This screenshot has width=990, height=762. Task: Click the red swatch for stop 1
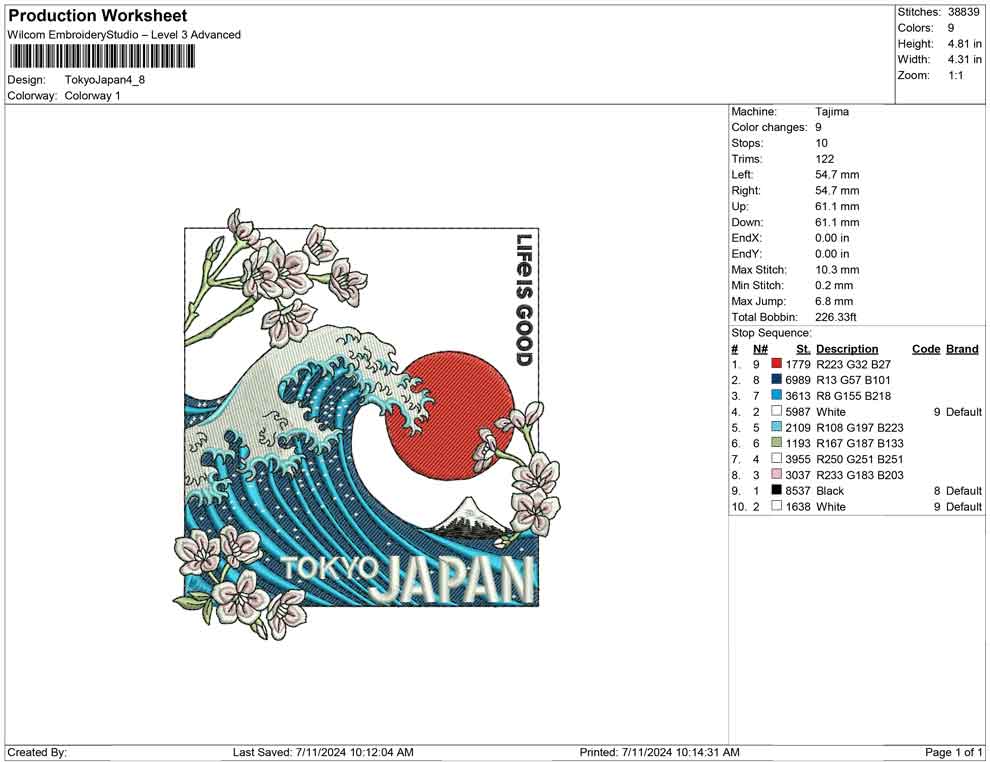(777, 364)
